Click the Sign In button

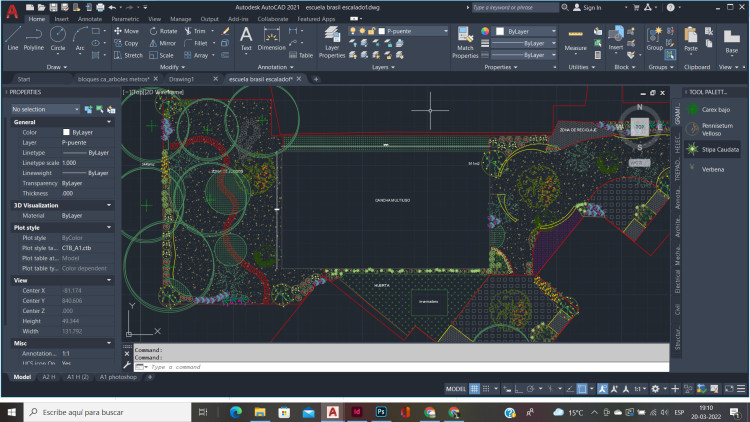click(587, 7)
